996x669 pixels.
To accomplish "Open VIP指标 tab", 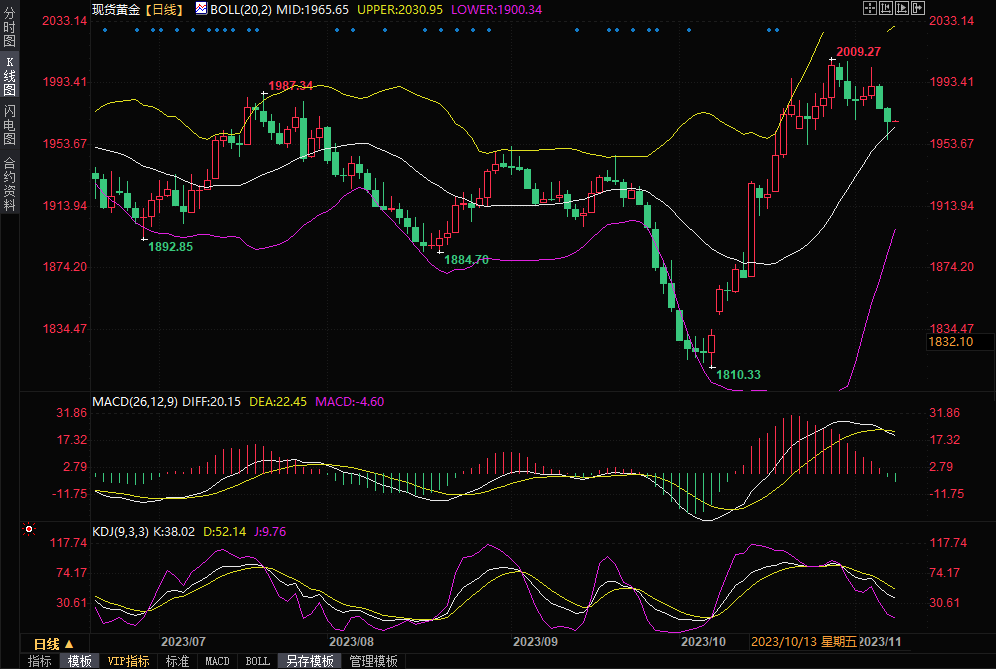I will [x=128, y=661].
